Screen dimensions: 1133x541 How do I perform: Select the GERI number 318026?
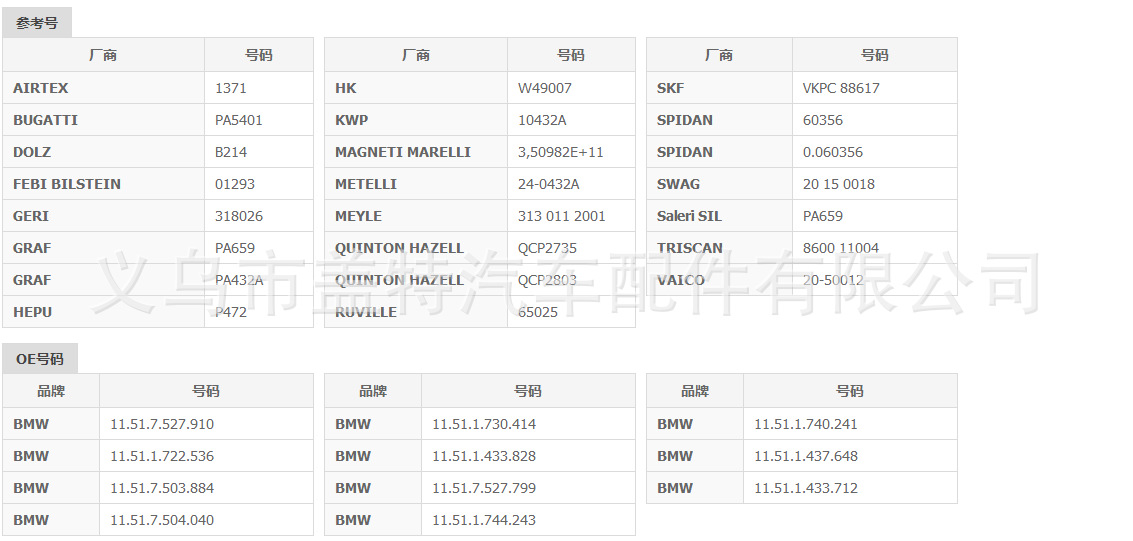237,216
